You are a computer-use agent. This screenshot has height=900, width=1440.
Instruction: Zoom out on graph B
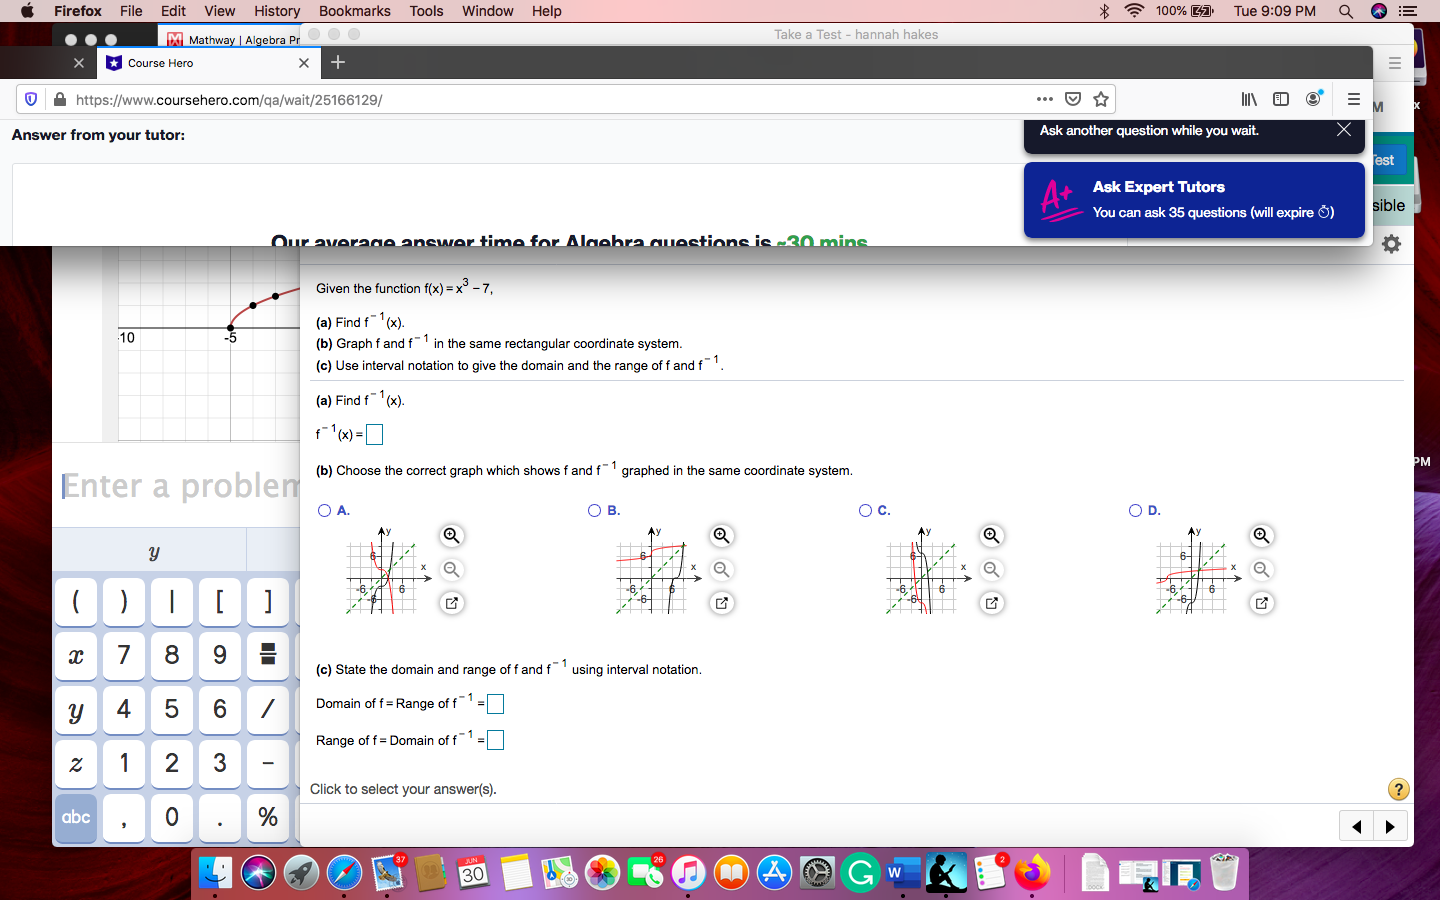point(722,570)
